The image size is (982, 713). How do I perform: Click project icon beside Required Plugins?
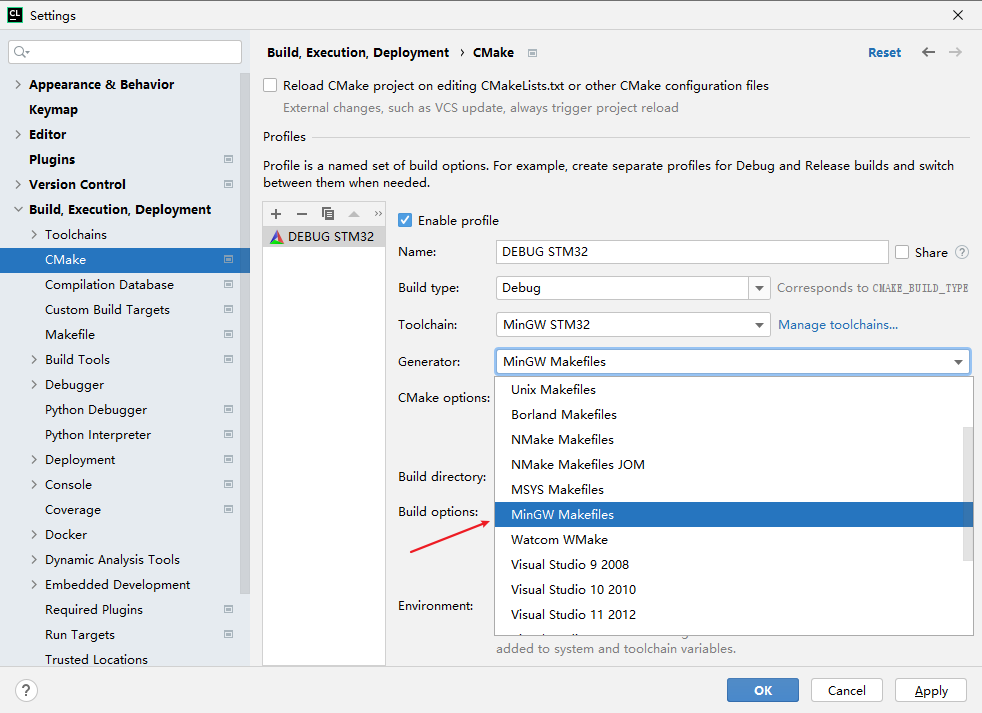[x=229, y=610]
